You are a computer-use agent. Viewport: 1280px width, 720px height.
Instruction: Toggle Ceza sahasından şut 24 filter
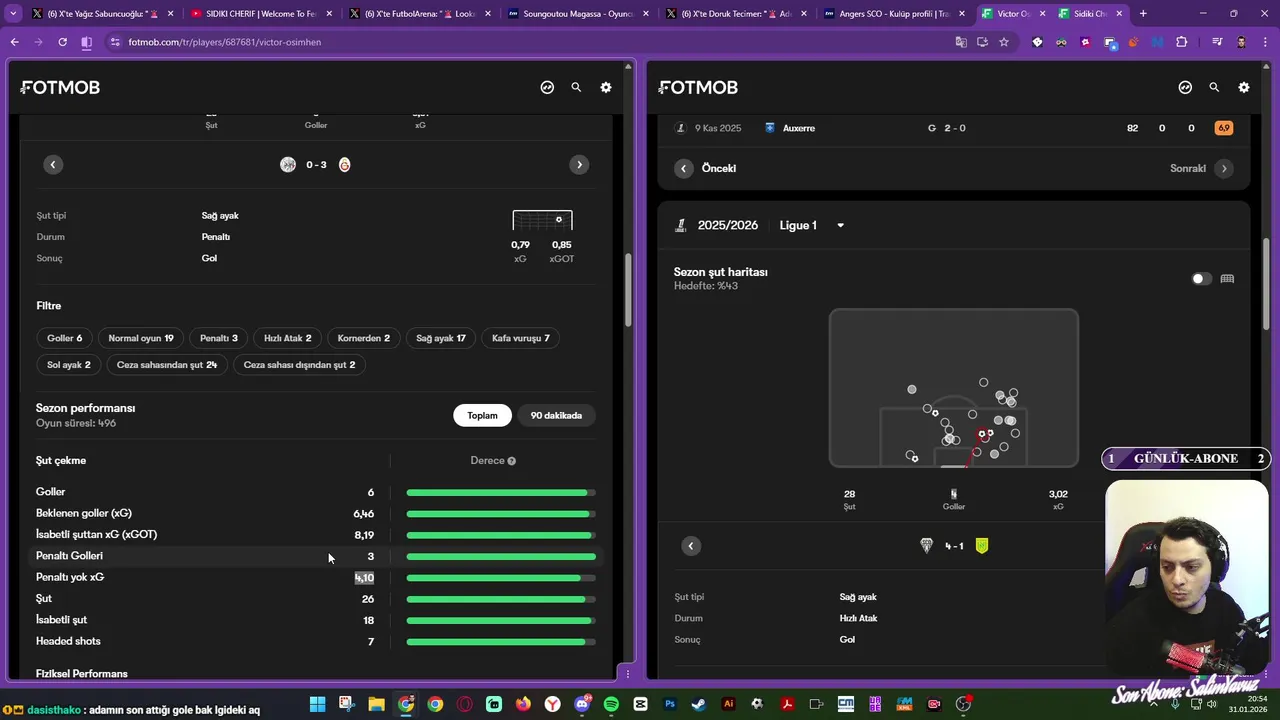(167, 365)
